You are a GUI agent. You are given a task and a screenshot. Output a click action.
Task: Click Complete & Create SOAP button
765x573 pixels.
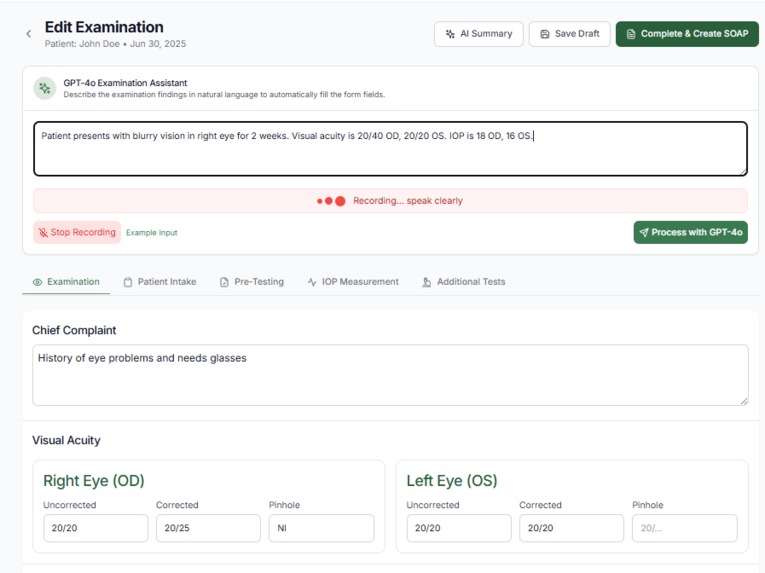pos(687,34)
